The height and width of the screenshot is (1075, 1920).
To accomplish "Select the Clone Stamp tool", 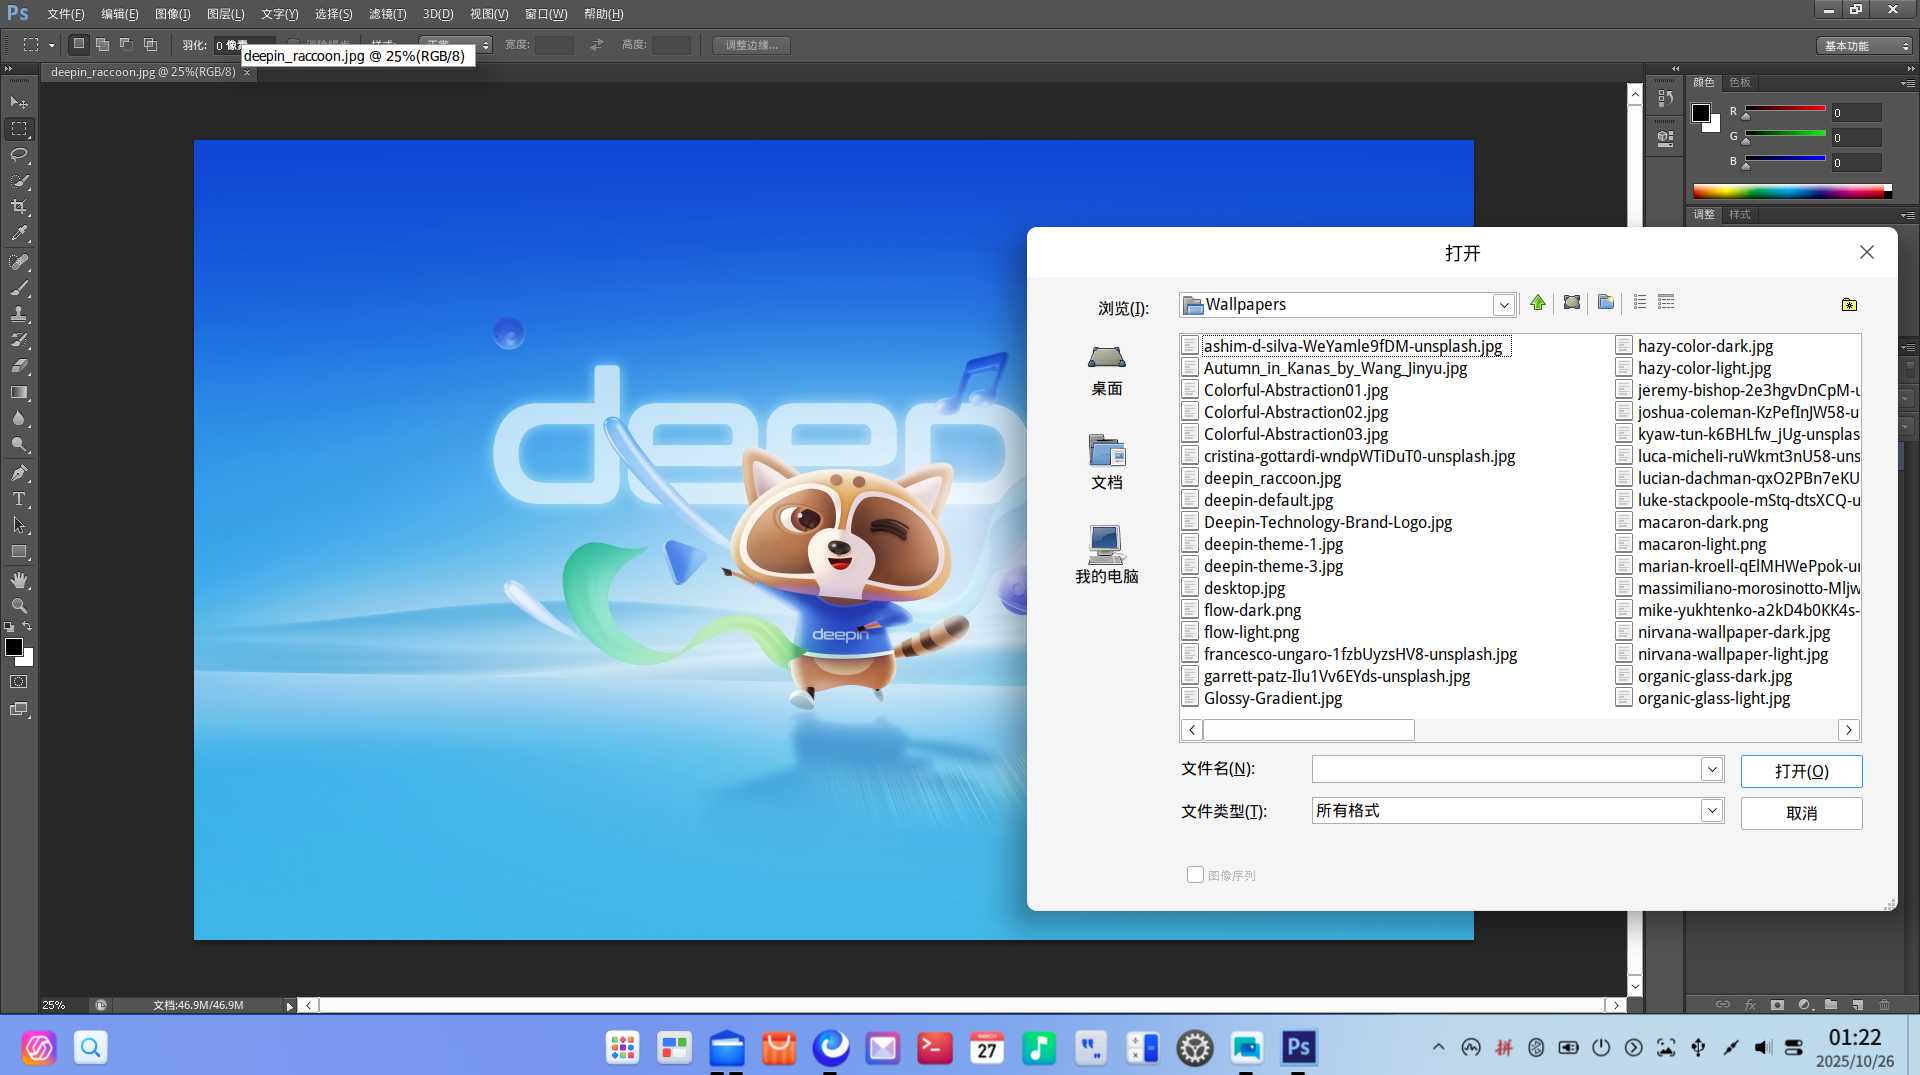I will [x=19, y=314].
